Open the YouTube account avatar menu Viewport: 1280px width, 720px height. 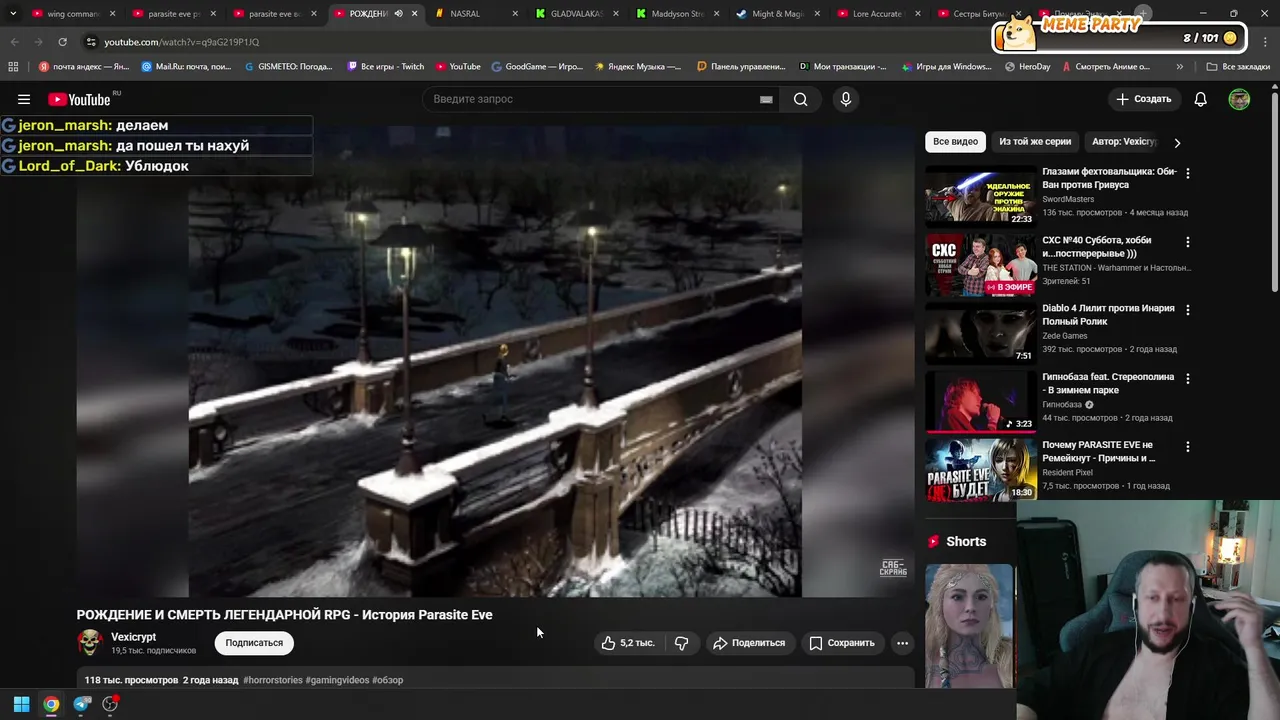(1239, 99)
